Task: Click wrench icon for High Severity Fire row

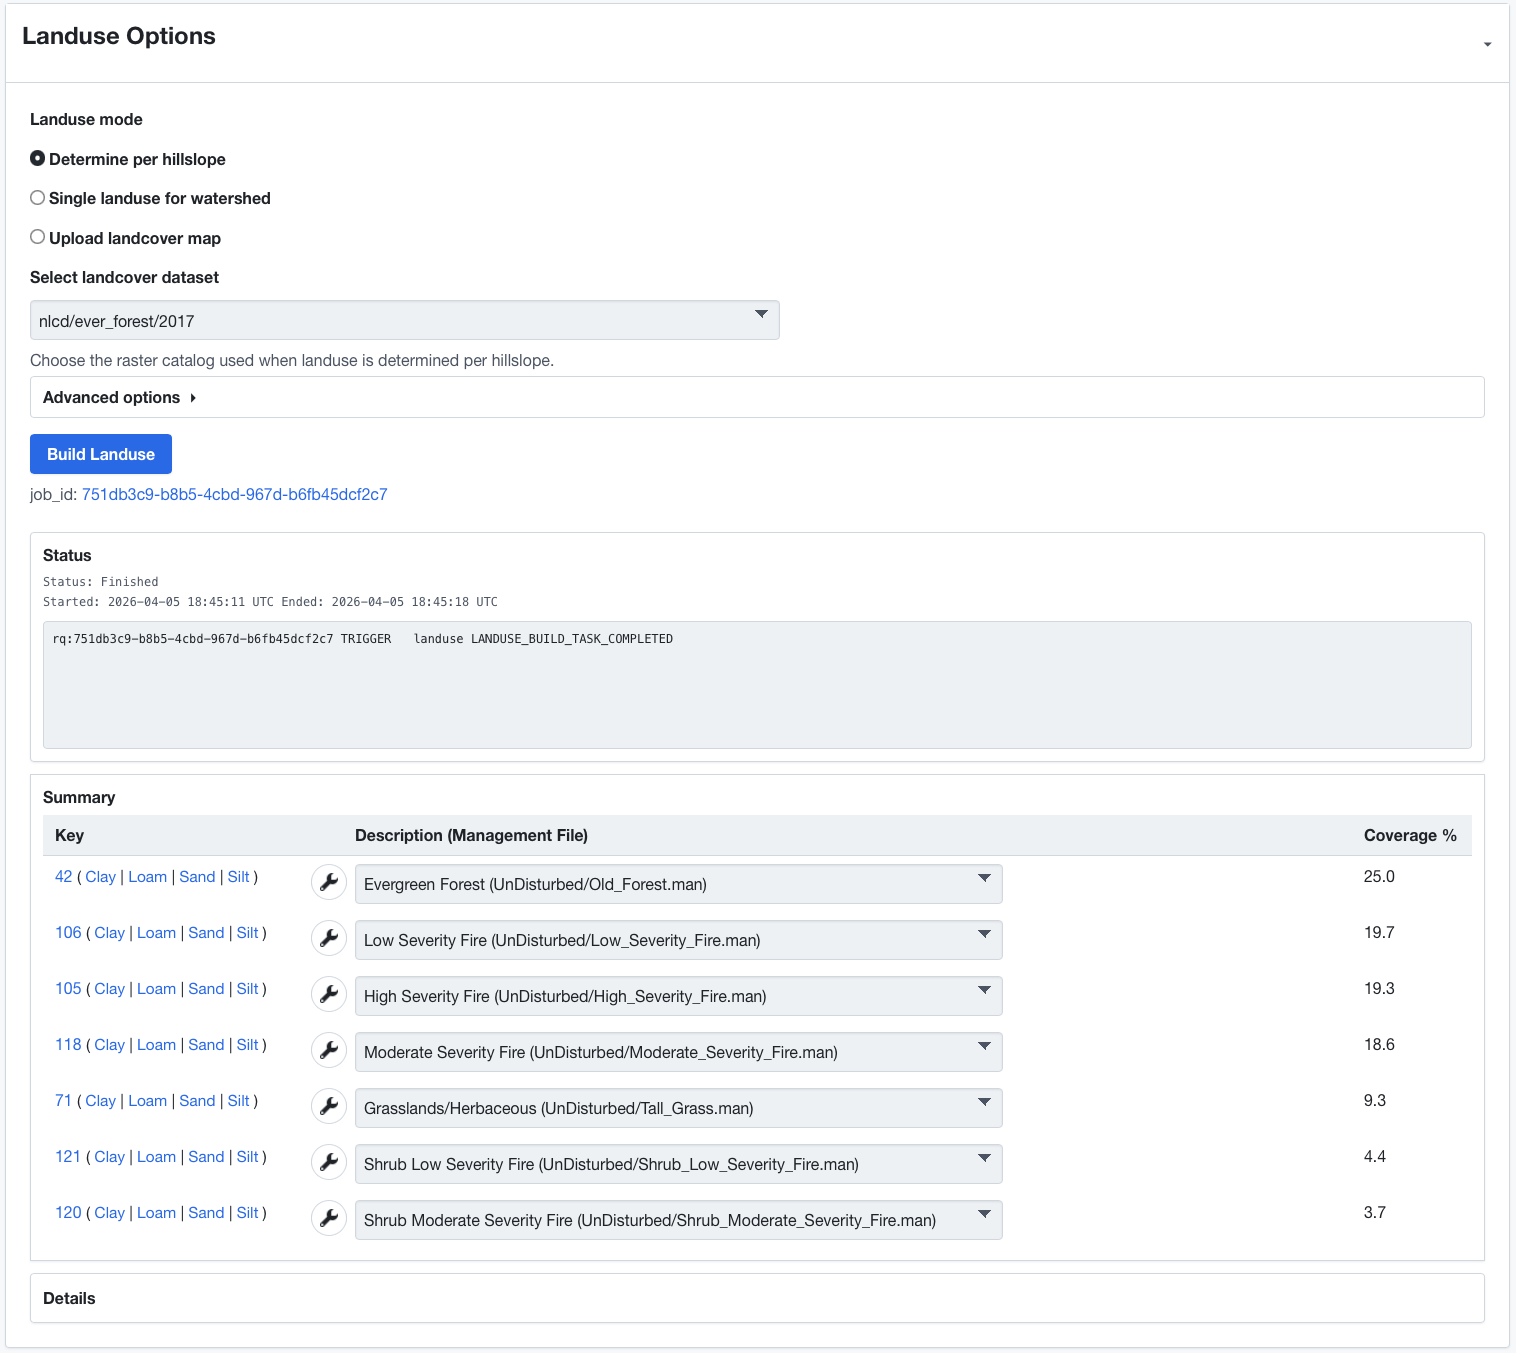Action: pyautogui.click(x=328, y=994)
